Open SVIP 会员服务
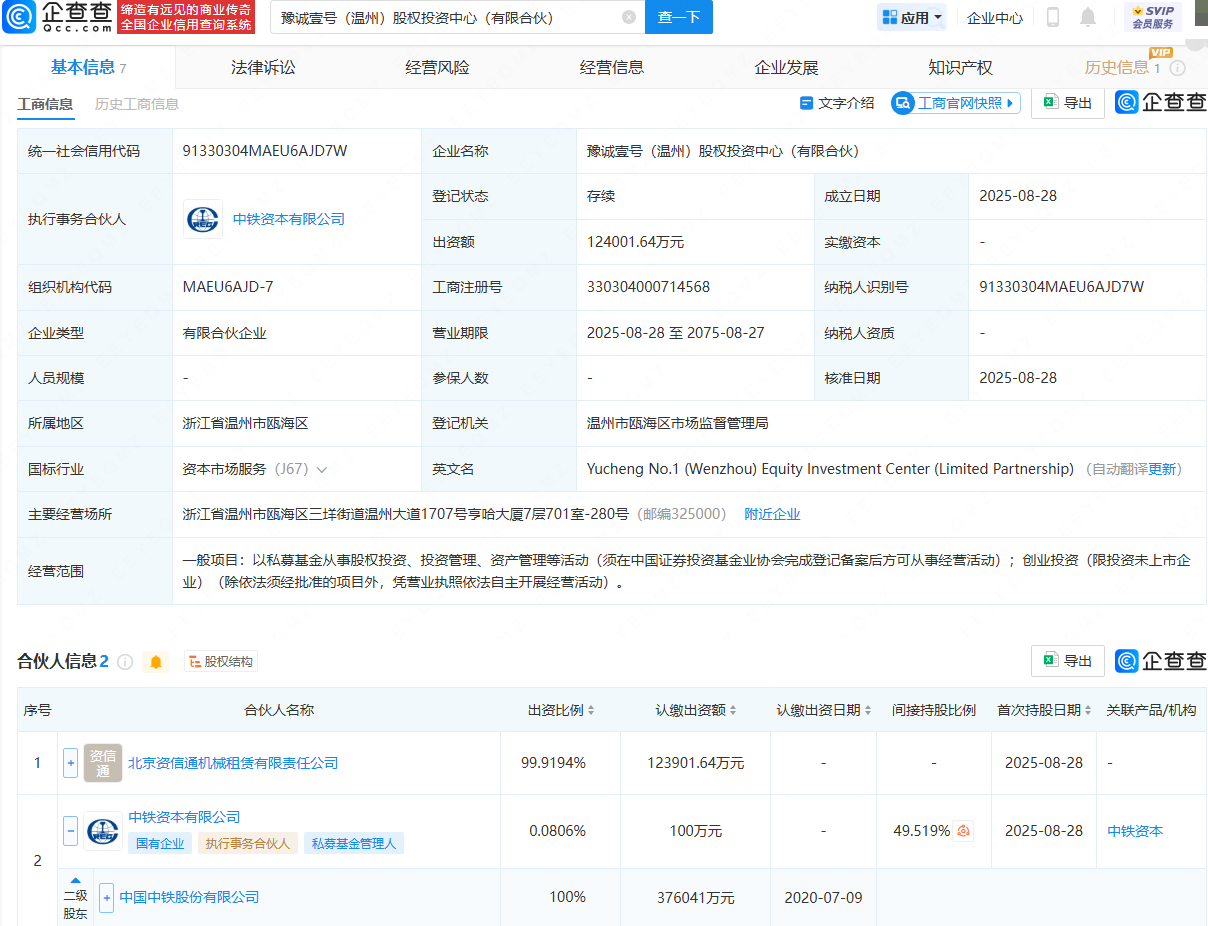Viewport: 1208px width, 926px height. pyautogui.click(x=1153, y=17)
